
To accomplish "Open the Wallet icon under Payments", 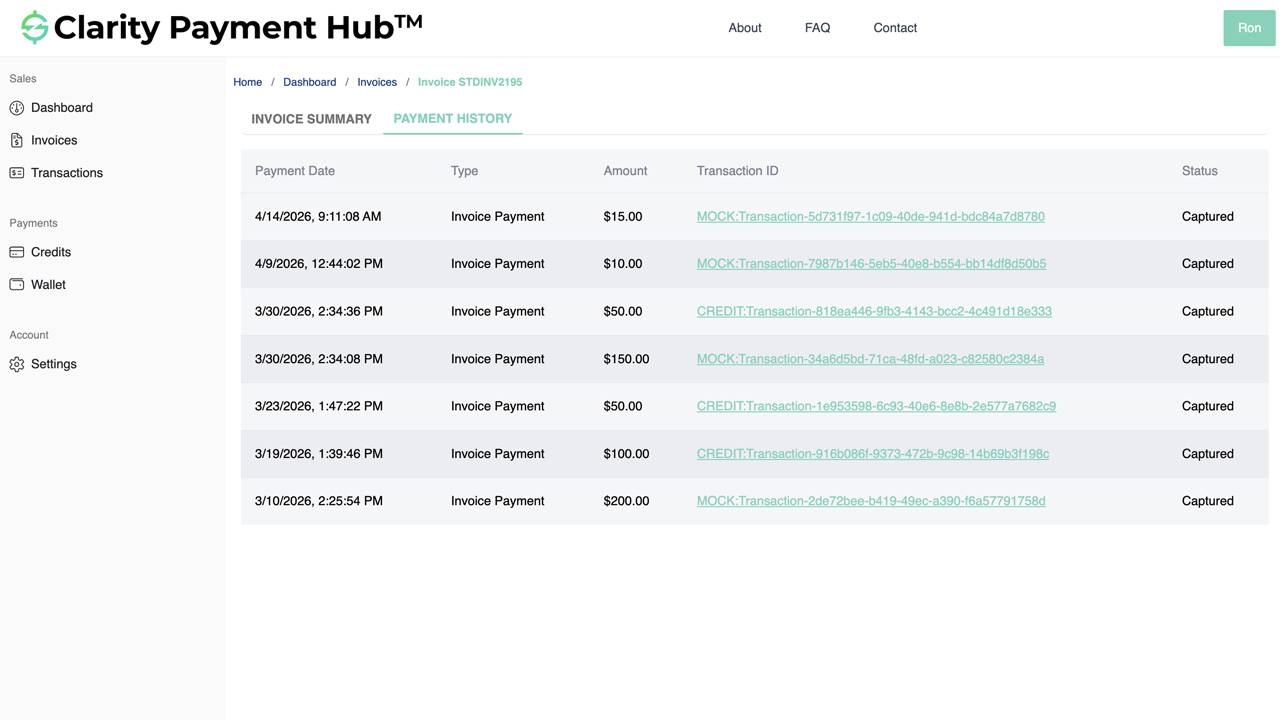I will pos(16,284).
